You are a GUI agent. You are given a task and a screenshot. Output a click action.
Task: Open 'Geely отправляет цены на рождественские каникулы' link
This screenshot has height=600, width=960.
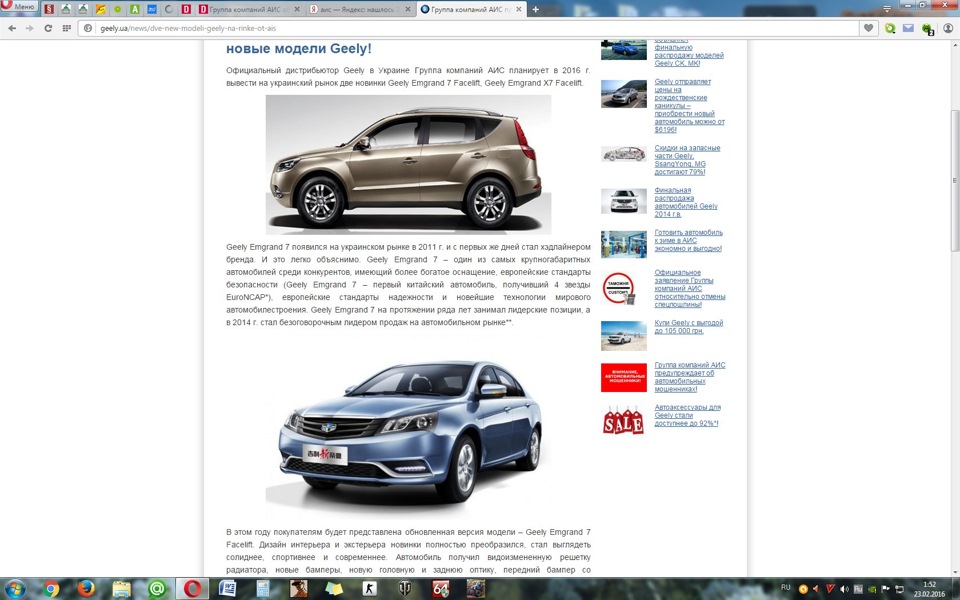689,105
